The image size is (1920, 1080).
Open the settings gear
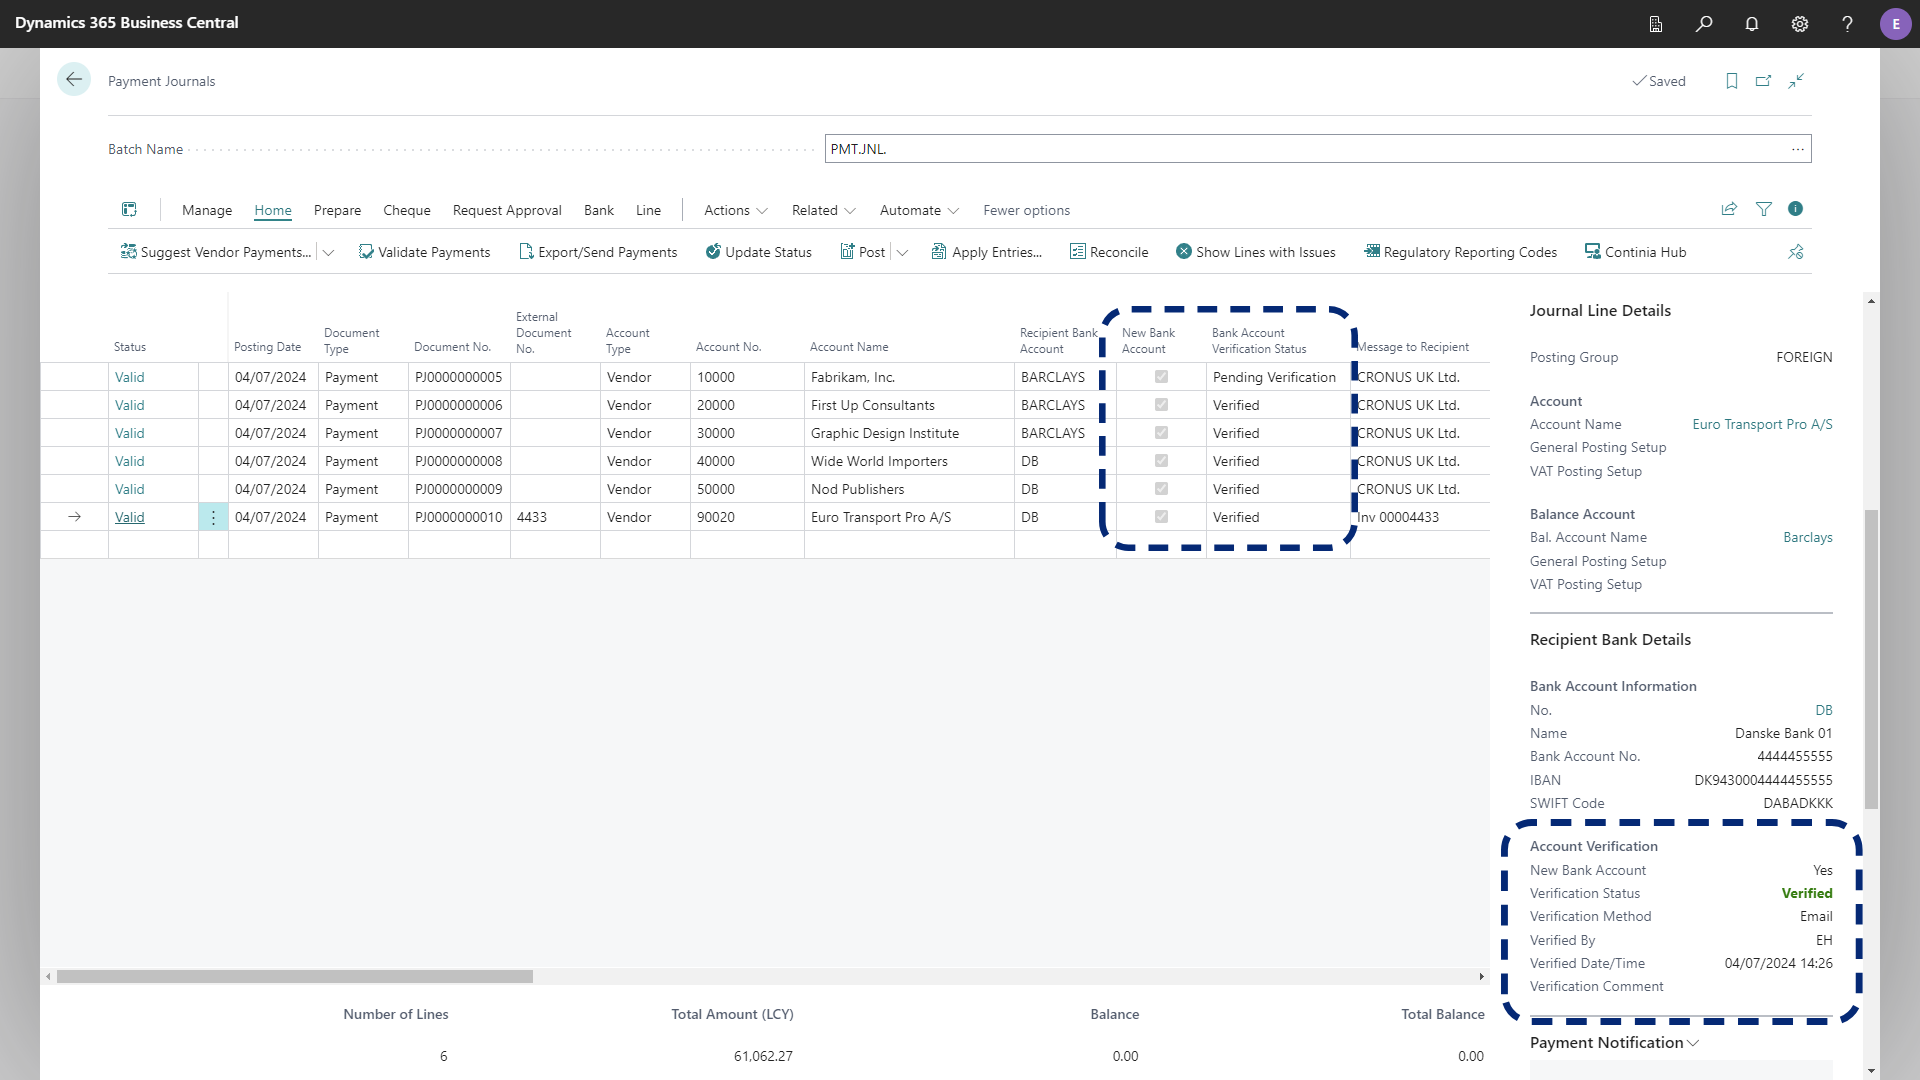[1800, 24]
